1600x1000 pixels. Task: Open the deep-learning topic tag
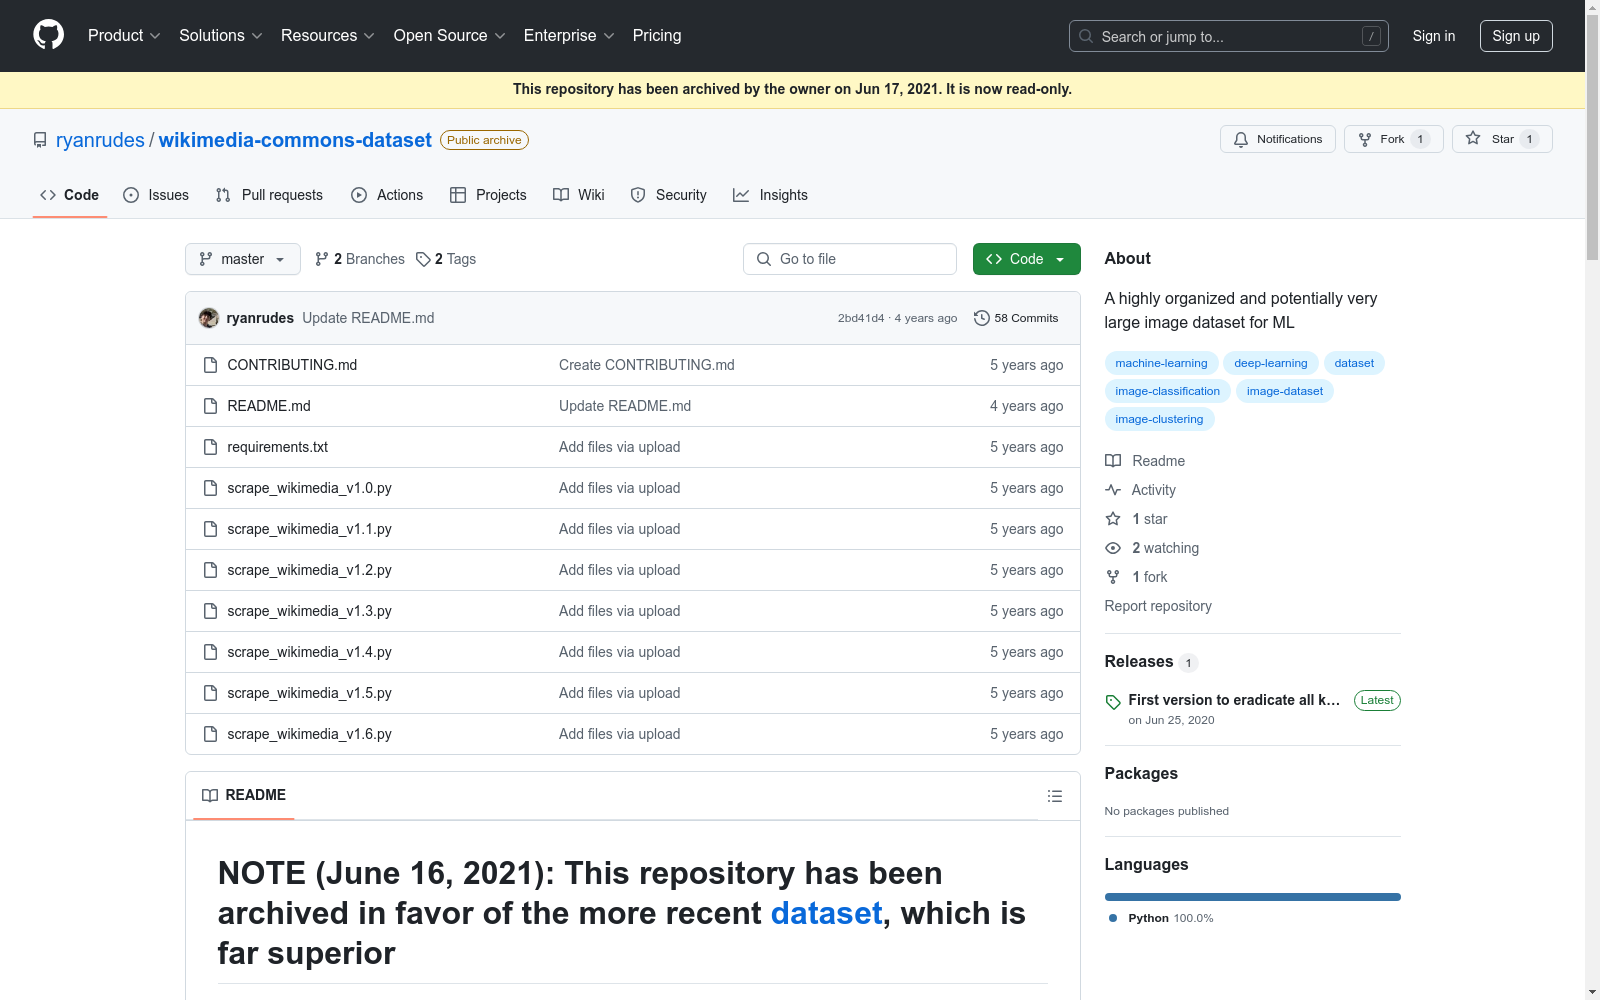tap(1270, 363)
